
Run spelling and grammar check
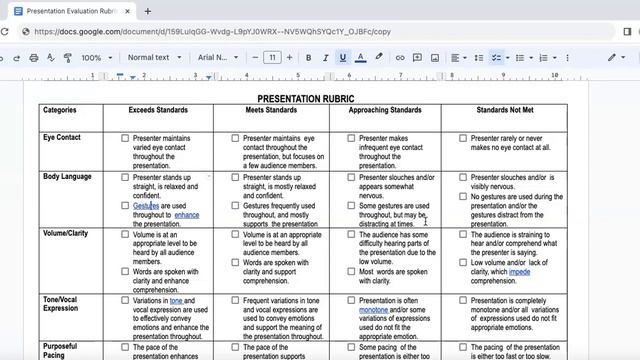point(51,58)
